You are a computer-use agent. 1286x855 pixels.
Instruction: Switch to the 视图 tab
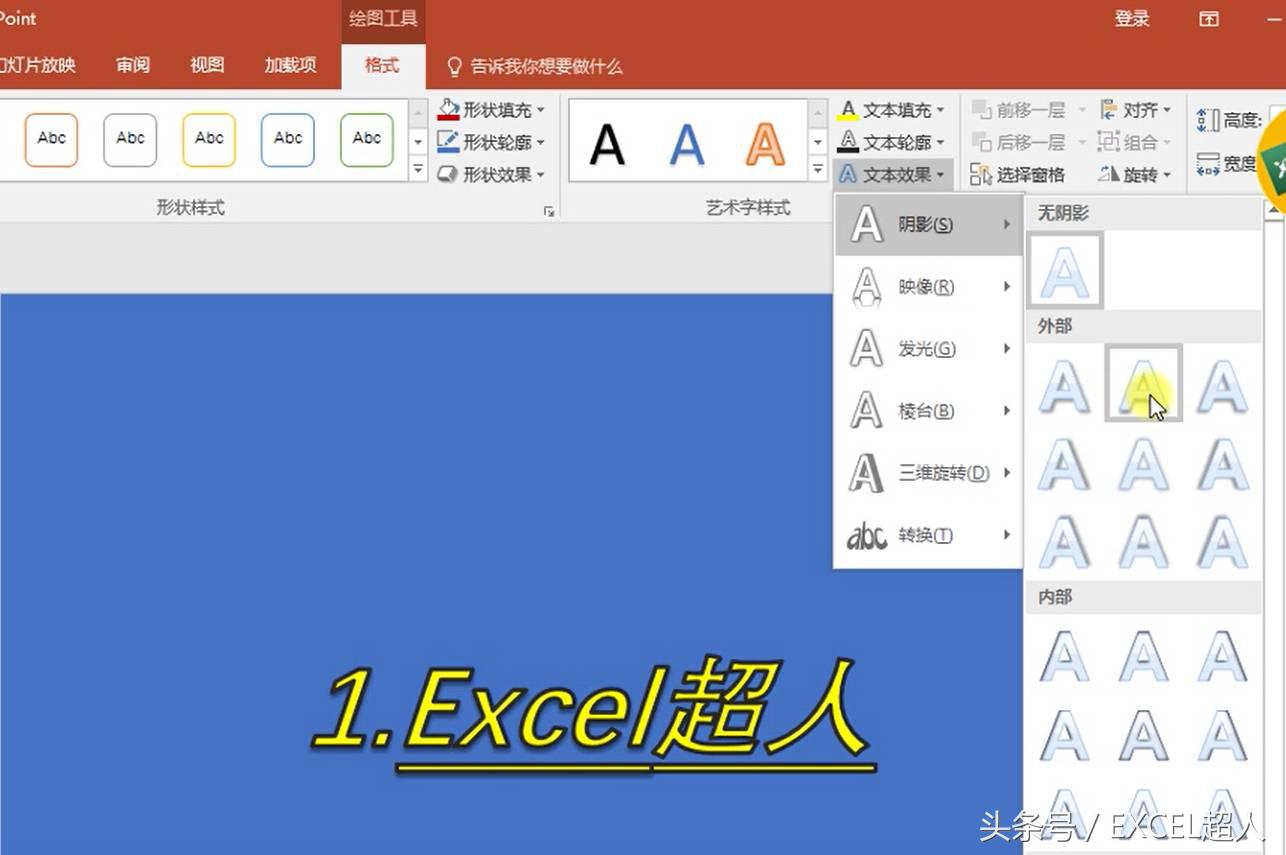pyautogui.click(x=207, y=66)
